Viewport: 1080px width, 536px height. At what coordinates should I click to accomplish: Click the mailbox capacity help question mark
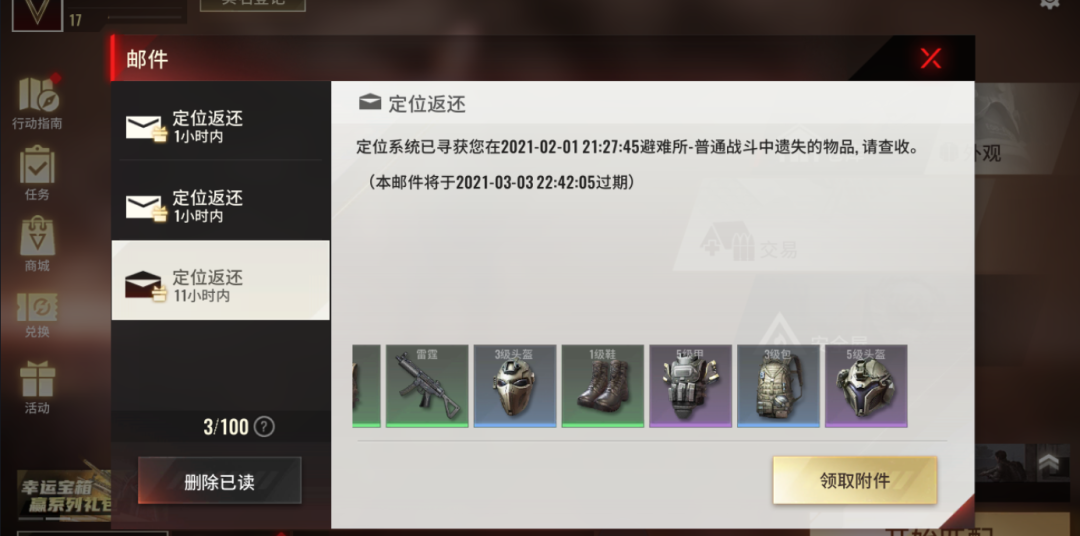[x=264, y=427]
